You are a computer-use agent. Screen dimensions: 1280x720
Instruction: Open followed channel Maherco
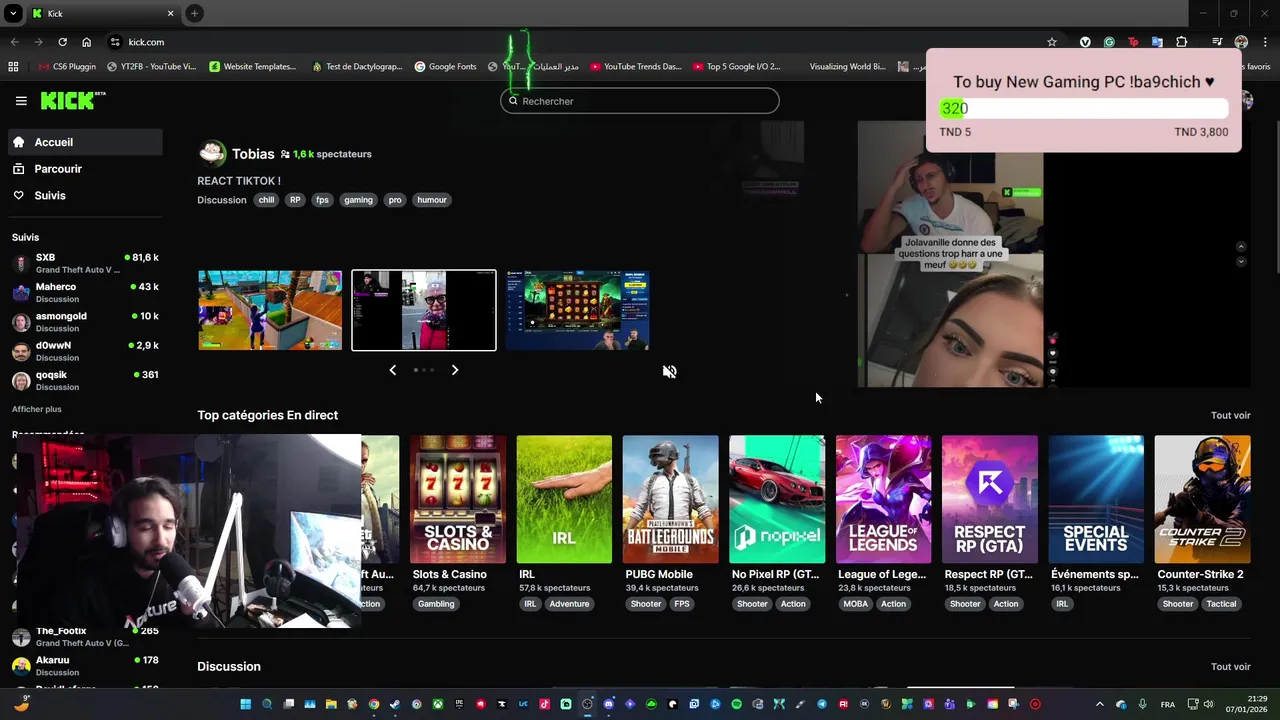coord(85,292)
